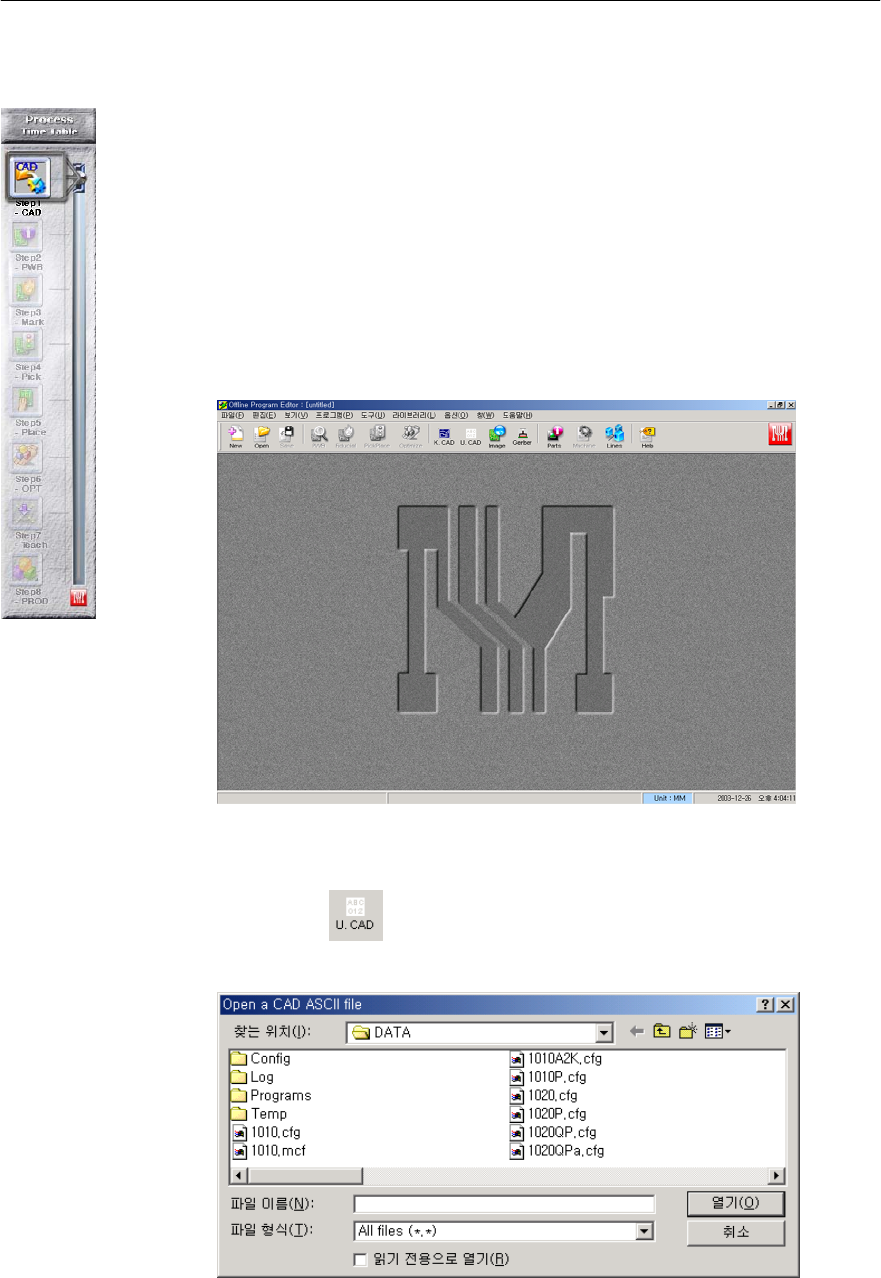Click the Process Time Table vertical slider handle
The height and width of the screenshot is (1278, 881).
click(x=79, y=178)
